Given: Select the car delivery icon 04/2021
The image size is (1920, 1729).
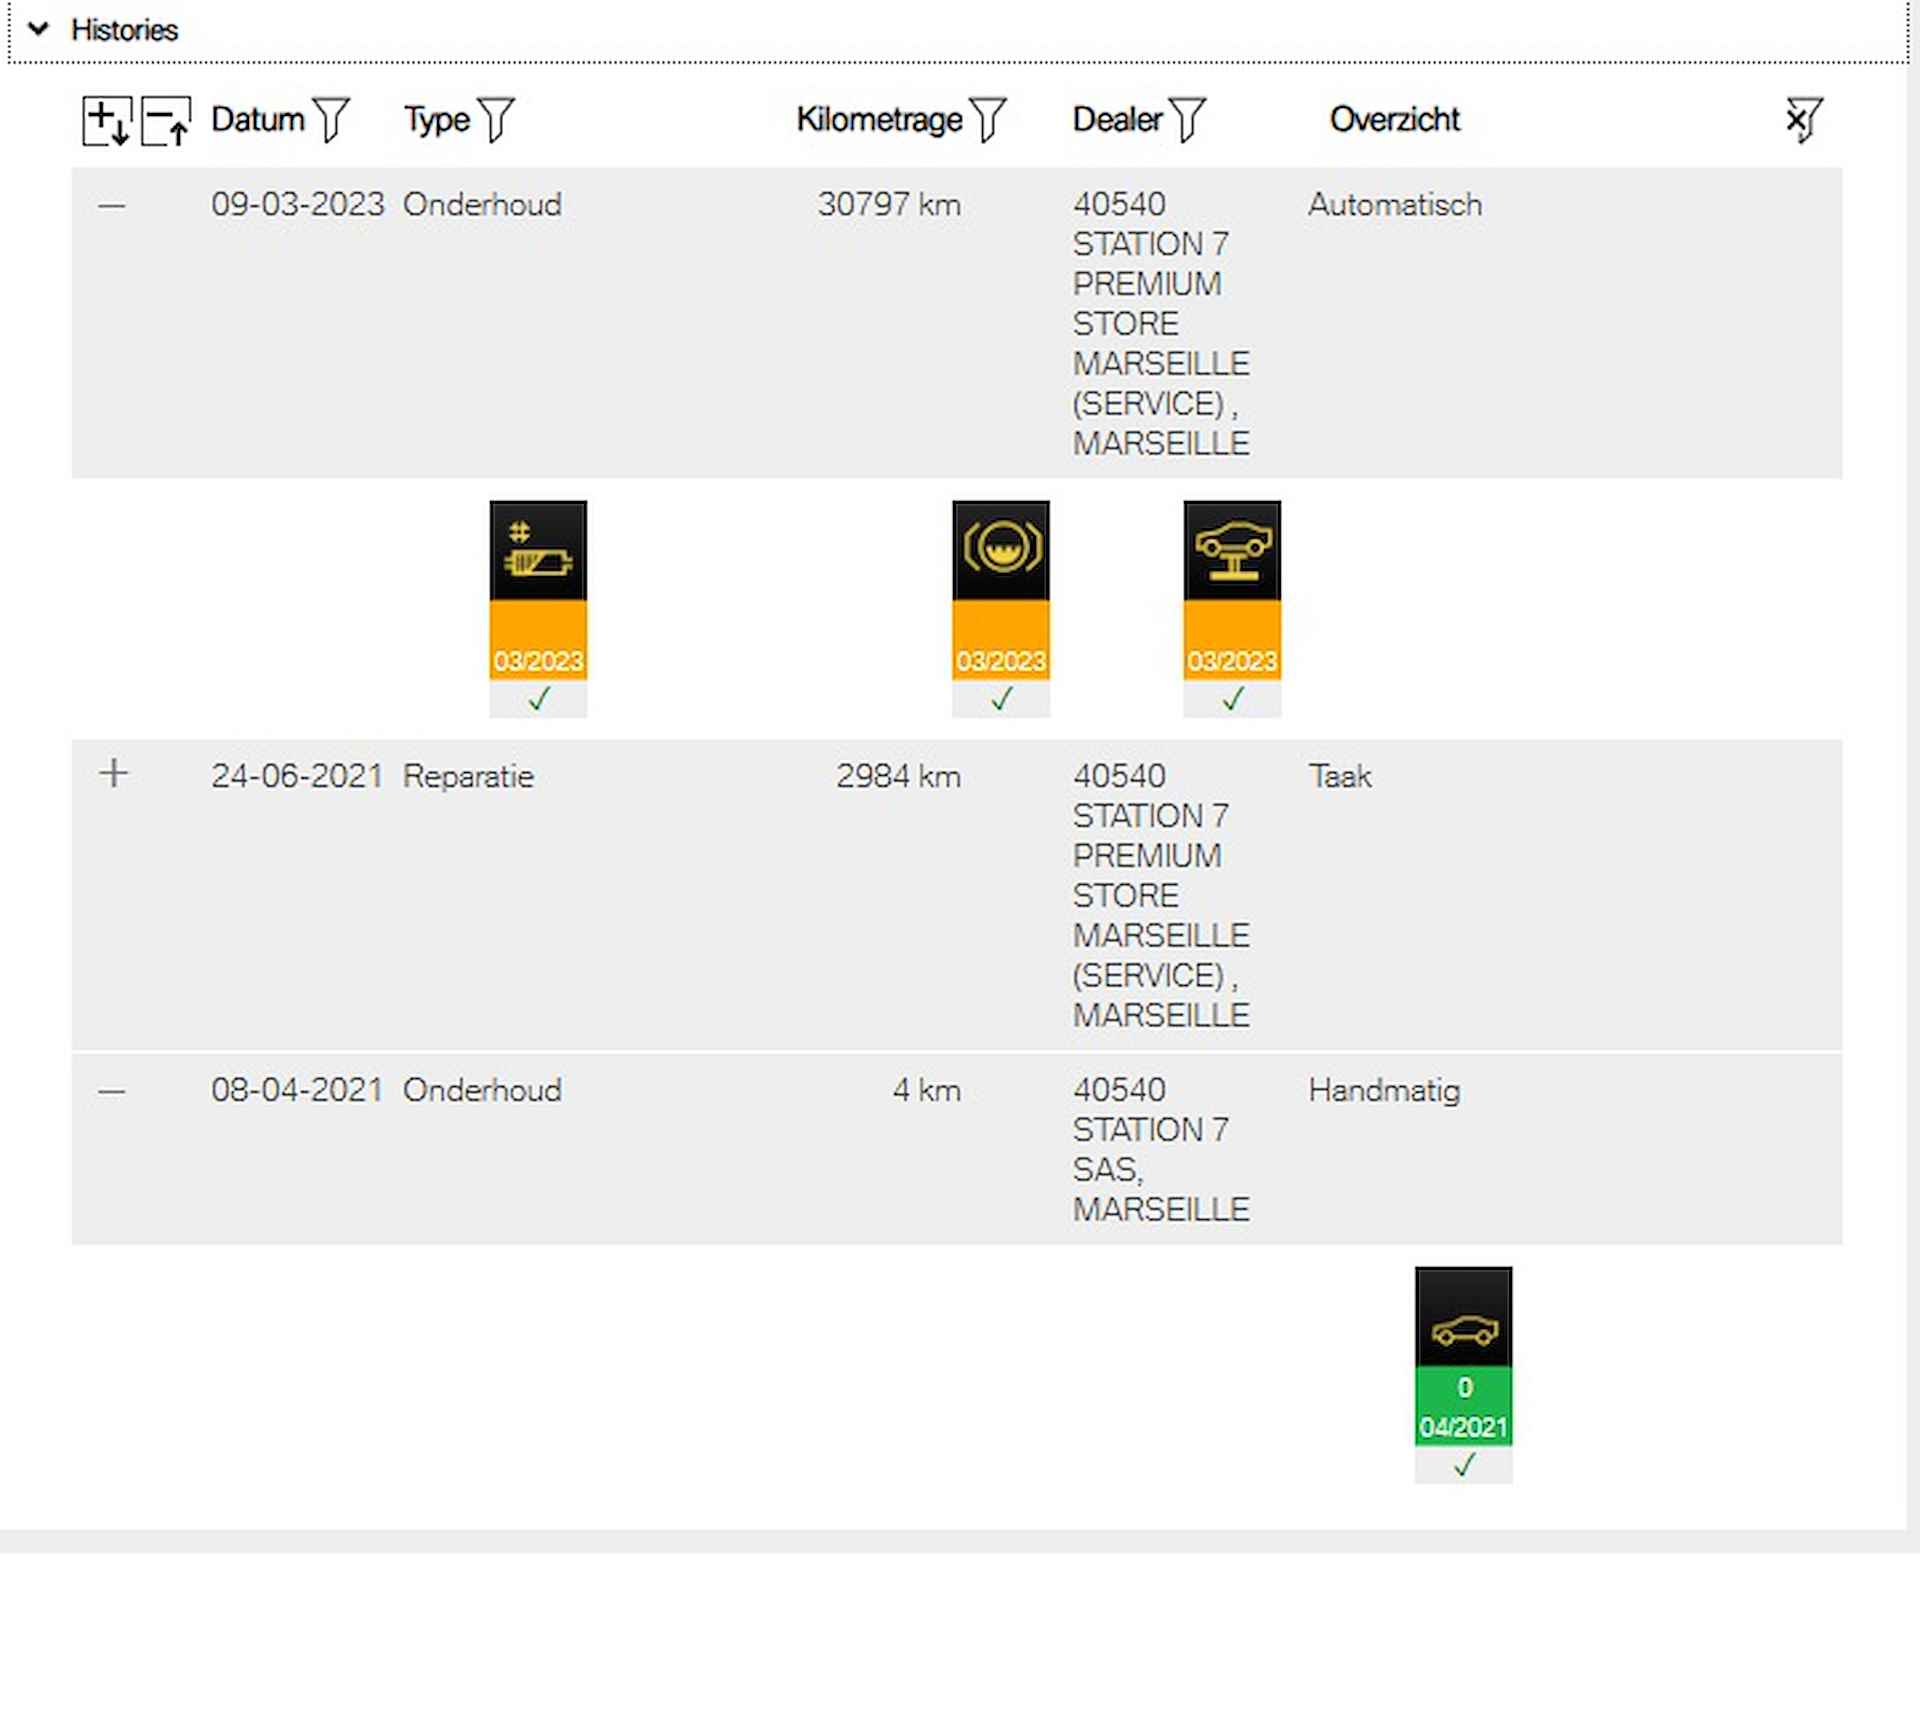Looking at the screenshot, I should [1463, 1374].
